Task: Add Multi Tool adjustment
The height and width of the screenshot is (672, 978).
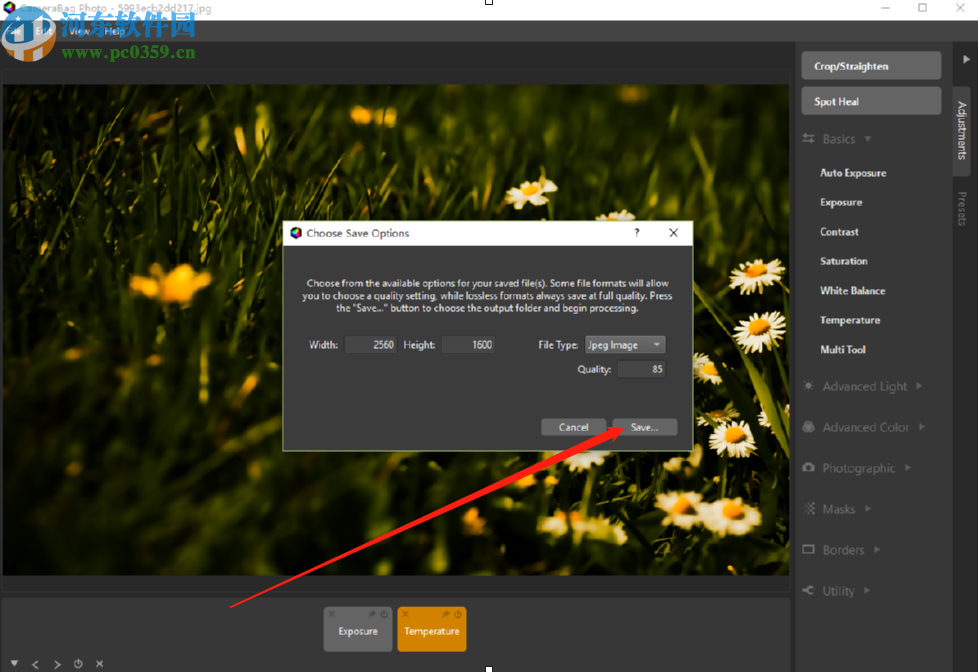Action: [x=843, y=349]
